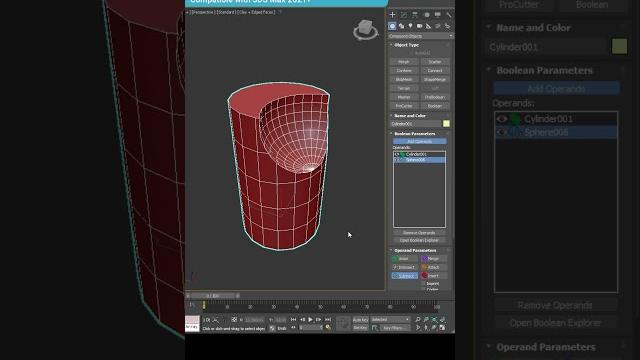Select the Geometry category icon
Image resolution: width=640 pixels, height=360 pixels.
392,26
